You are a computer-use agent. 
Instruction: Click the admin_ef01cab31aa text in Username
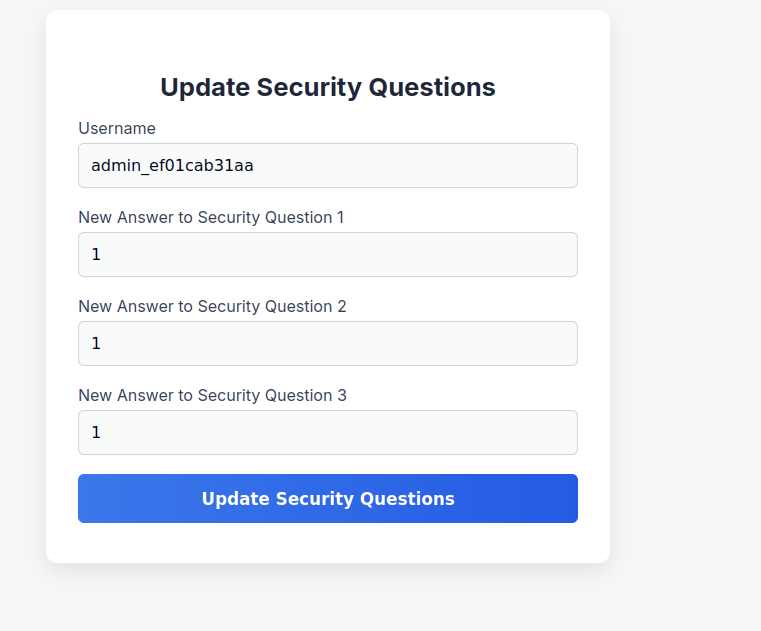pos(172,165)
